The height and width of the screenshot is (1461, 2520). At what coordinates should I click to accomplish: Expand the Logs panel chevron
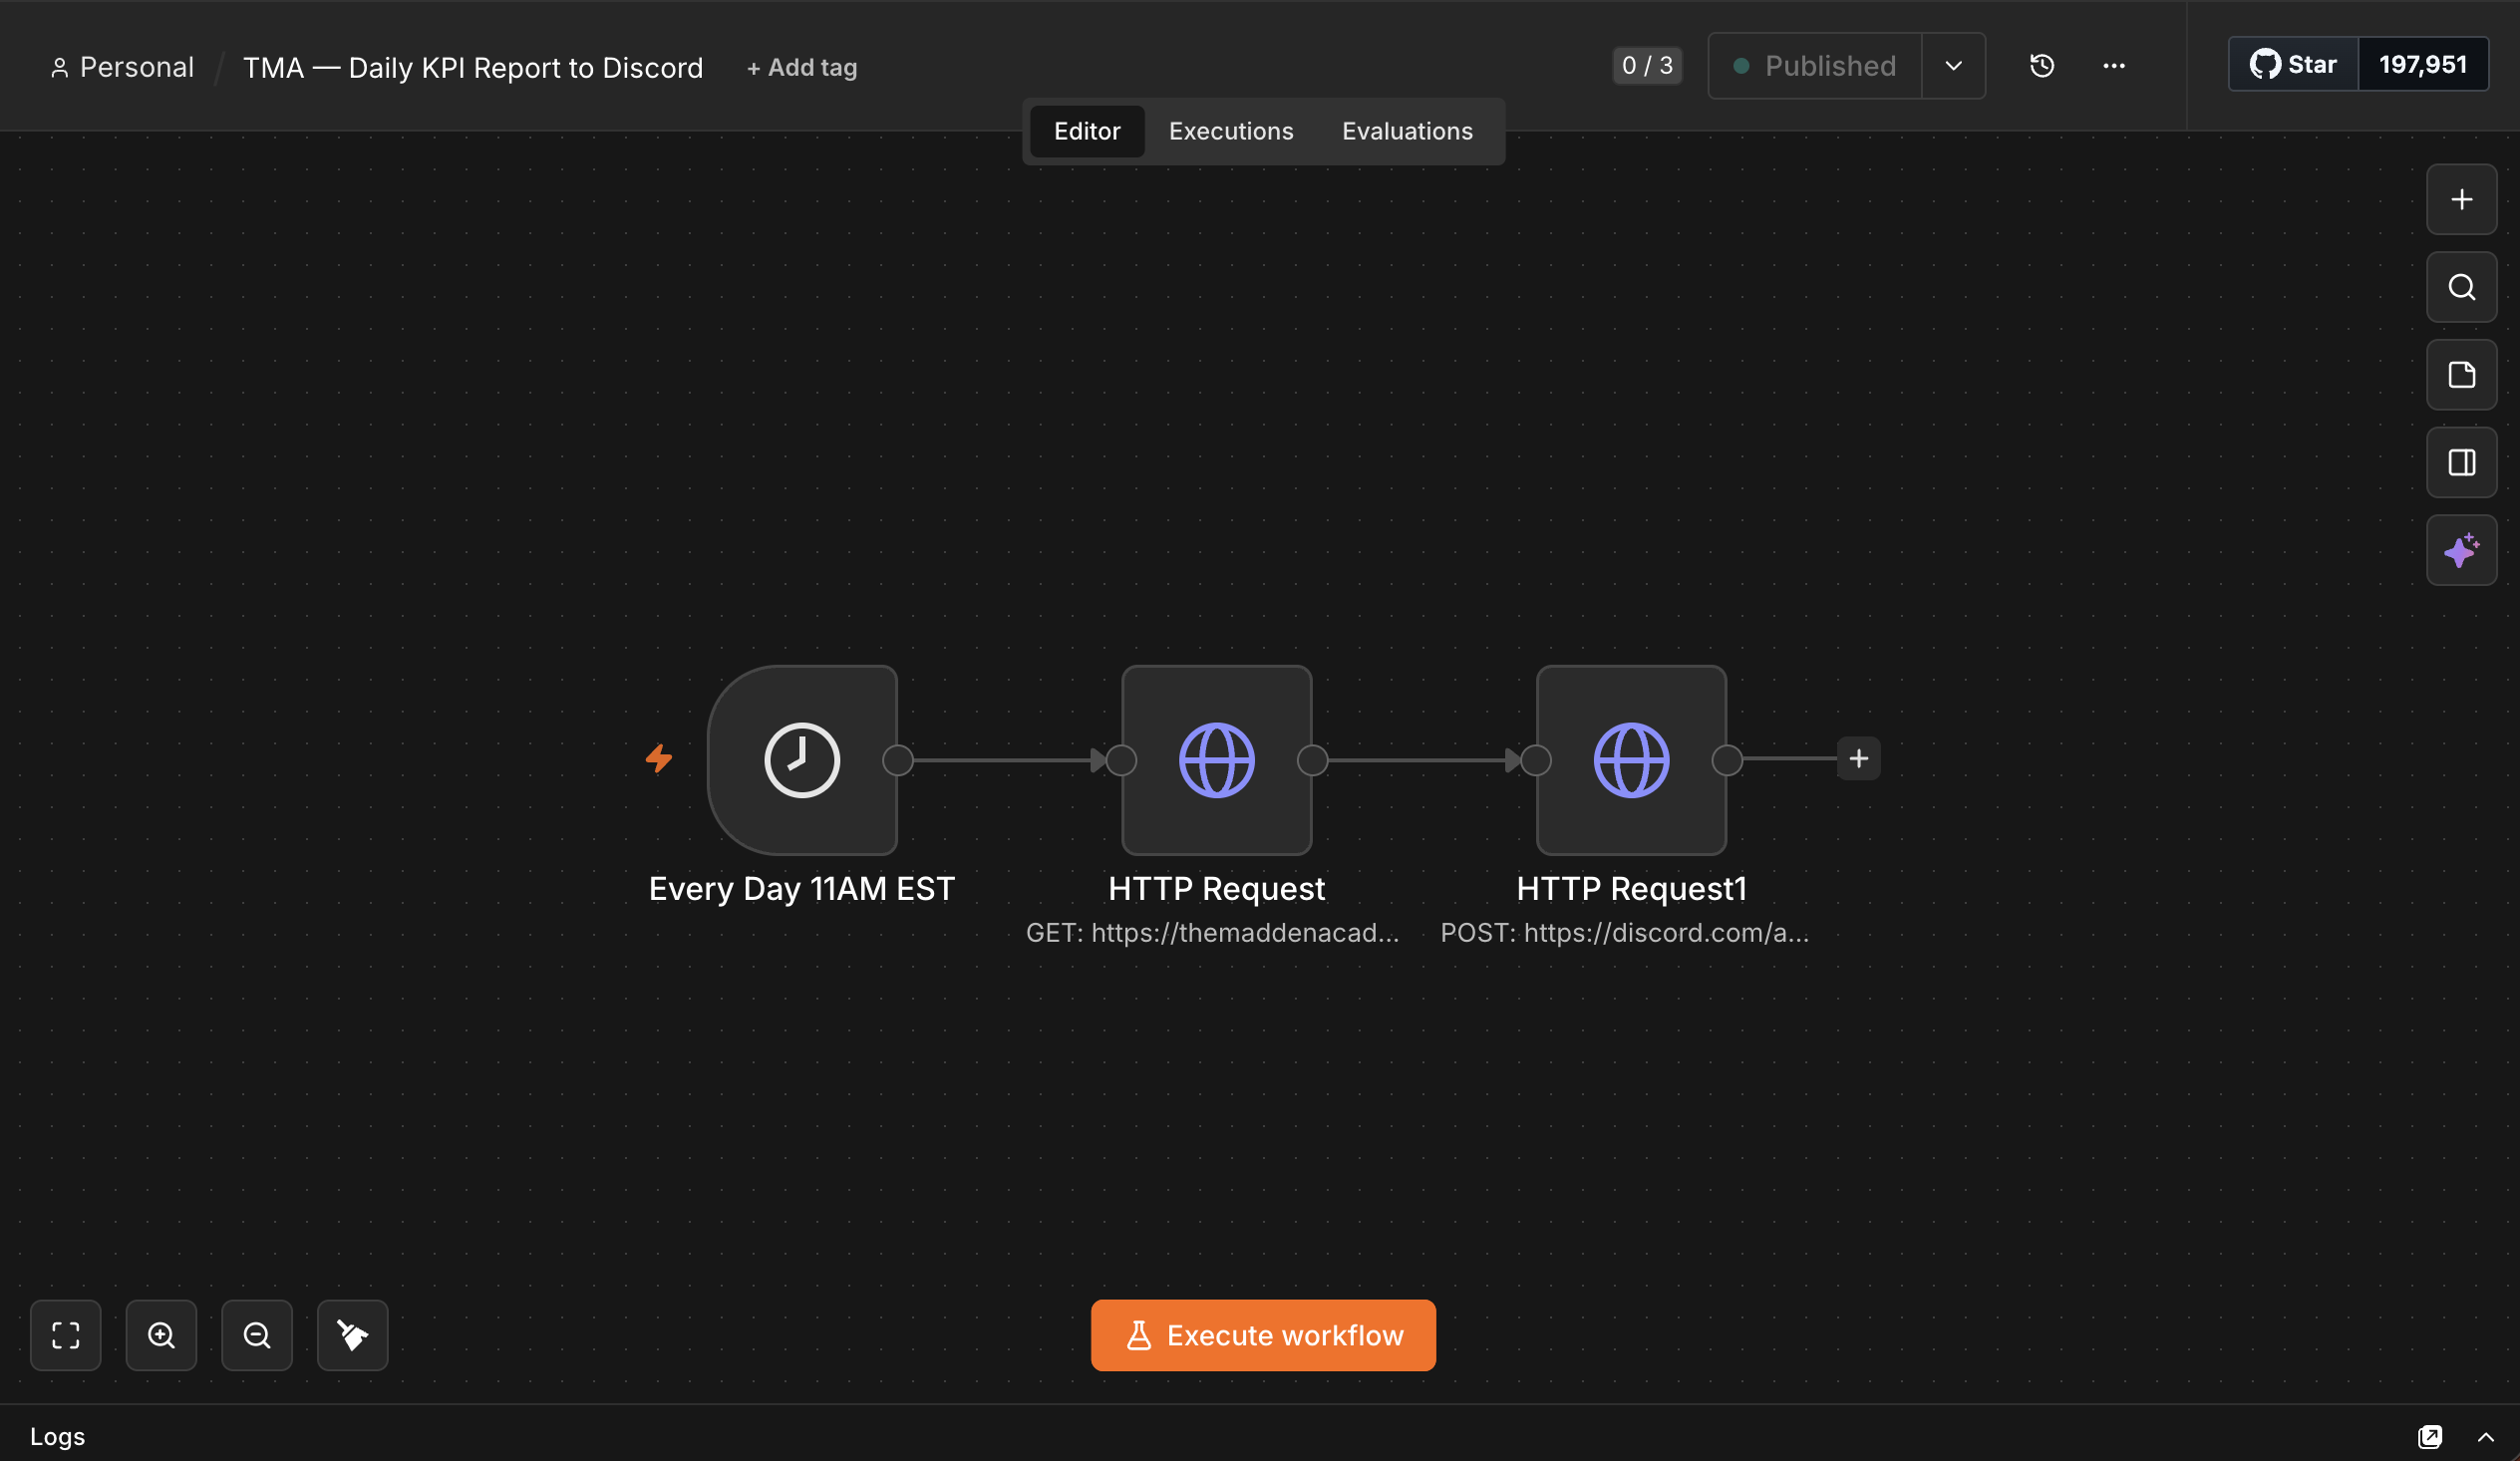coord(2485,1437)
